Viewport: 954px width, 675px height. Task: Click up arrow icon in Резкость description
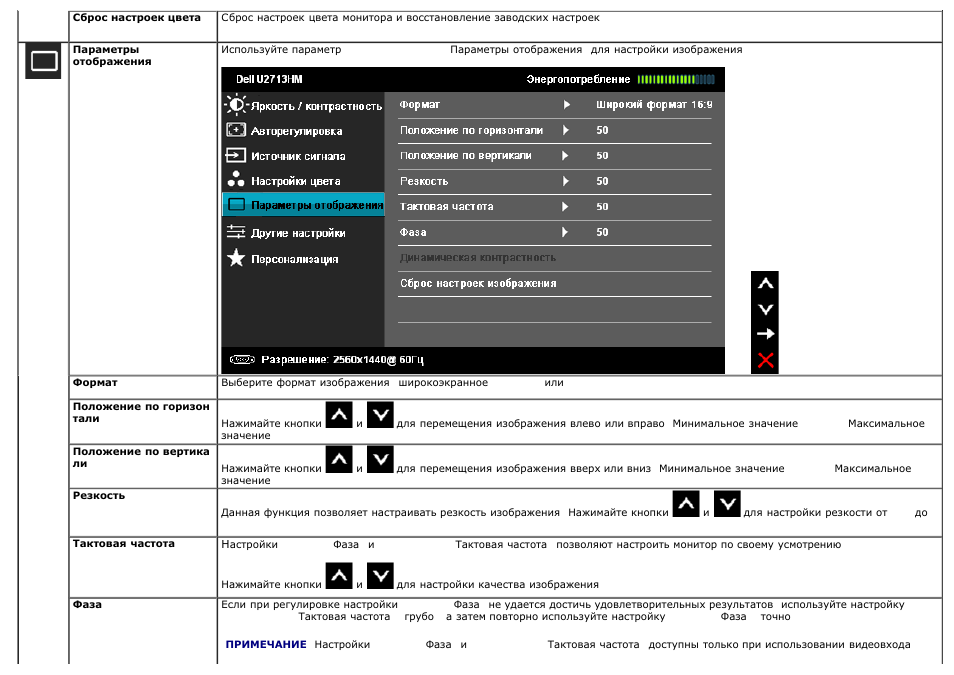(x=686, y=504)
